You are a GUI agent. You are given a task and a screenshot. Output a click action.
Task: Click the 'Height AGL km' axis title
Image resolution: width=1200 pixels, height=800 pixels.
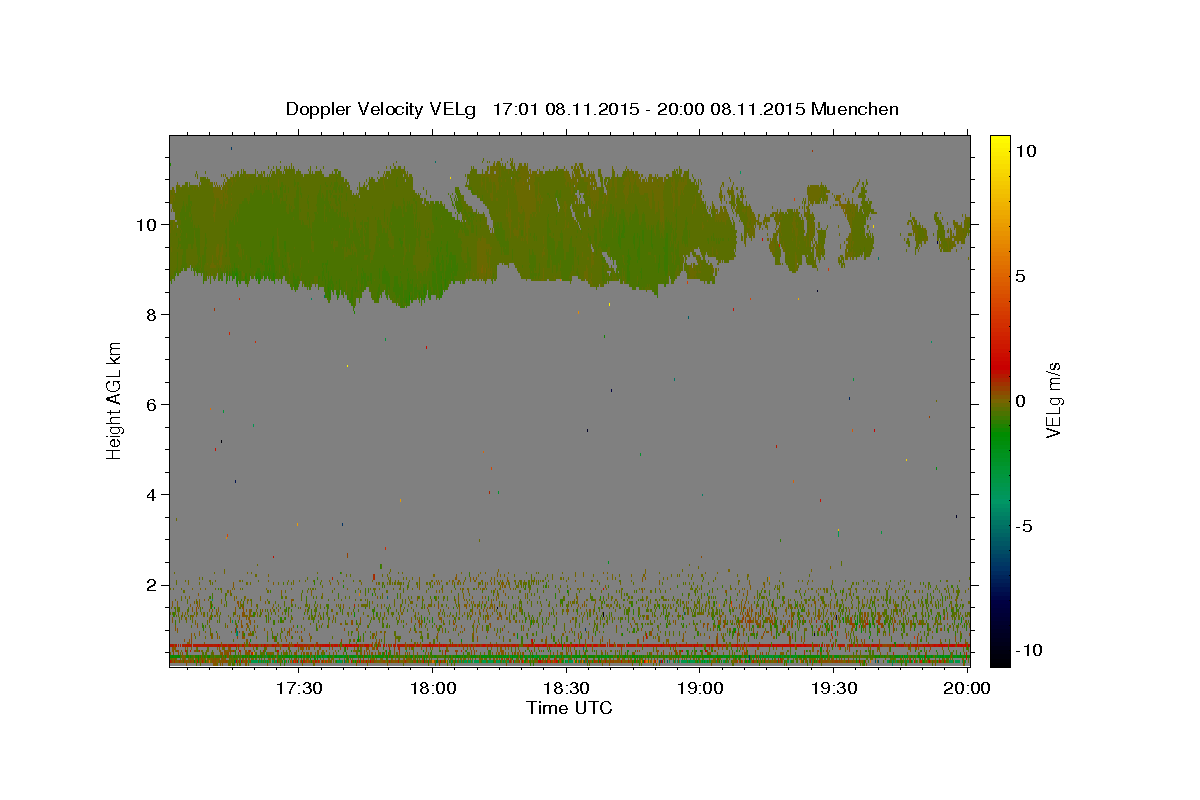[x=115, y=401]
